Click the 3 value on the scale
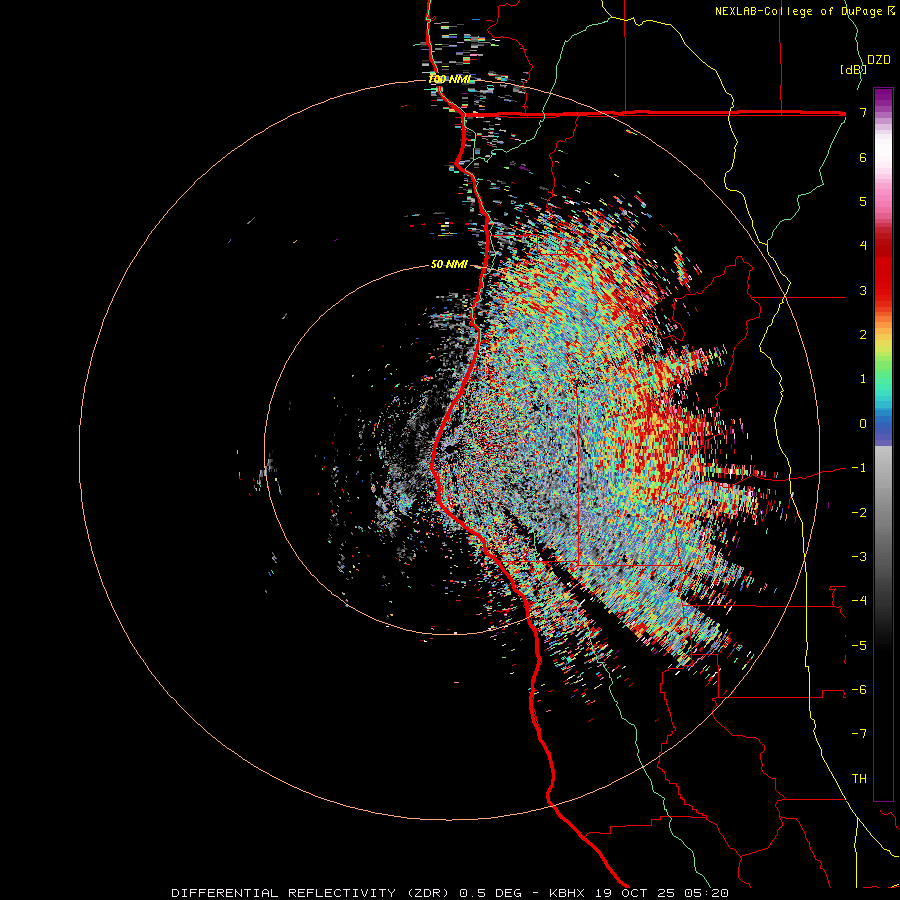The image size is (900, 900). point(863,290)
